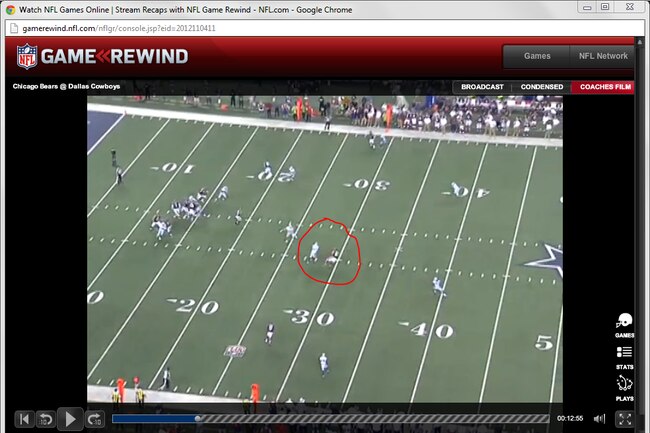
Task: Skip forward 10 seconds
Action: (x=95, y=420)
